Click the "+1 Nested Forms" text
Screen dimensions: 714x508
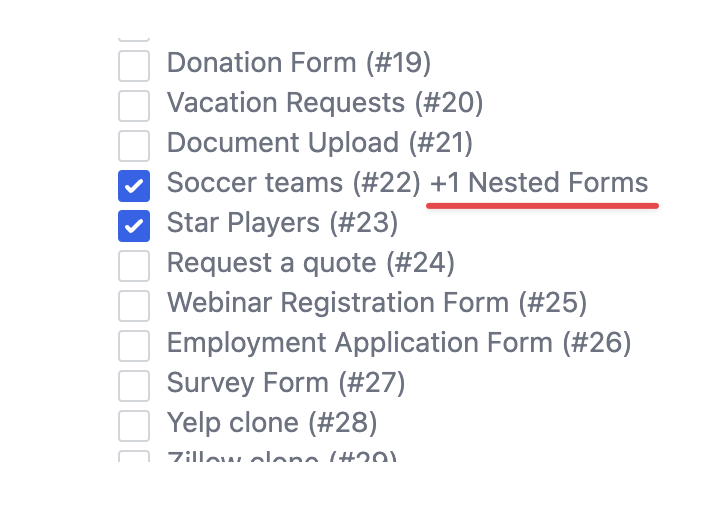[x=539, y=184]
